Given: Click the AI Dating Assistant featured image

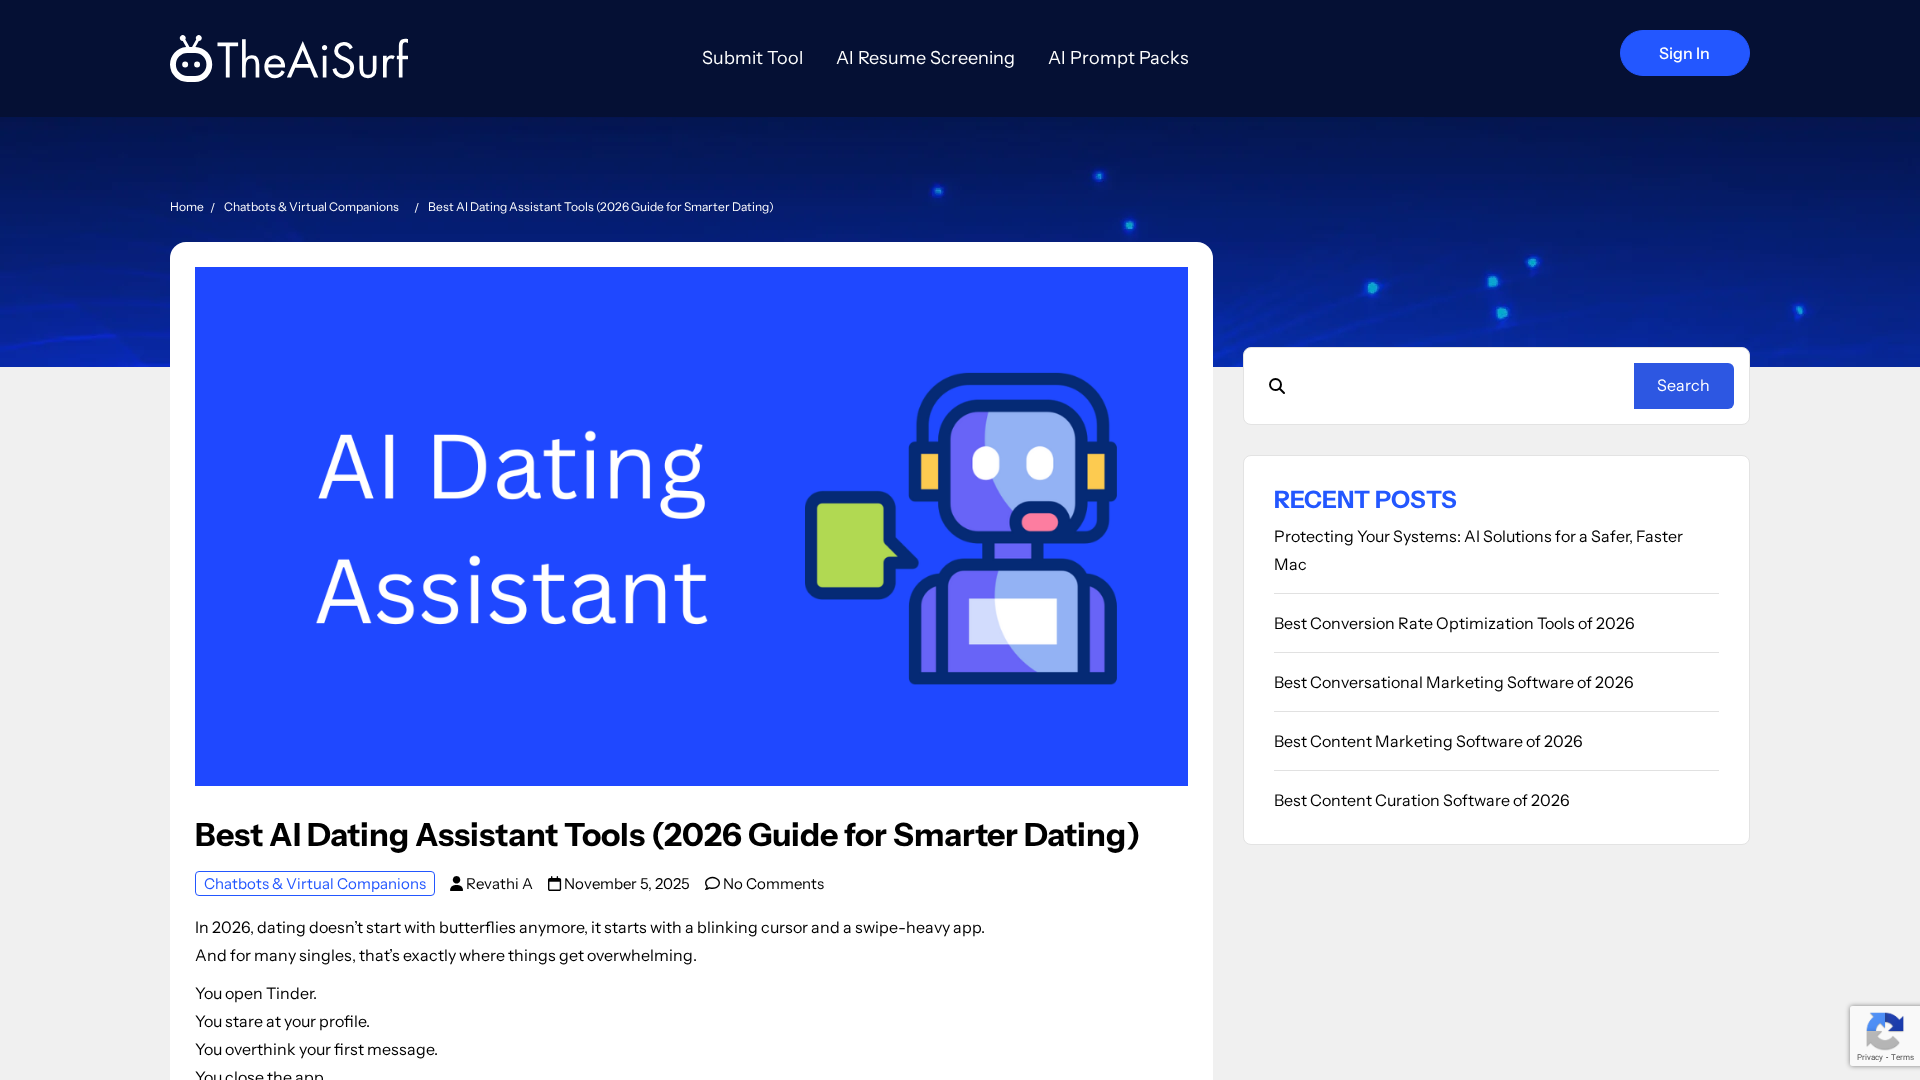Looking at the screenshot, I should (x=691, y=526).
